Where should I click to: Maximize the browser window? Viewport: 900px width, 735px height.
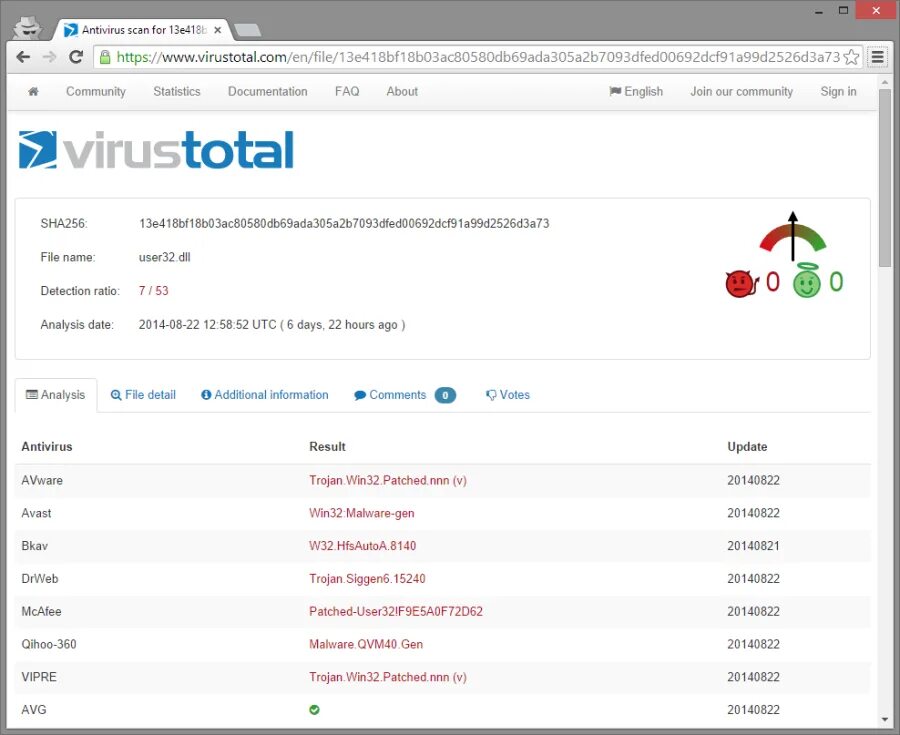tap(843, 11)
